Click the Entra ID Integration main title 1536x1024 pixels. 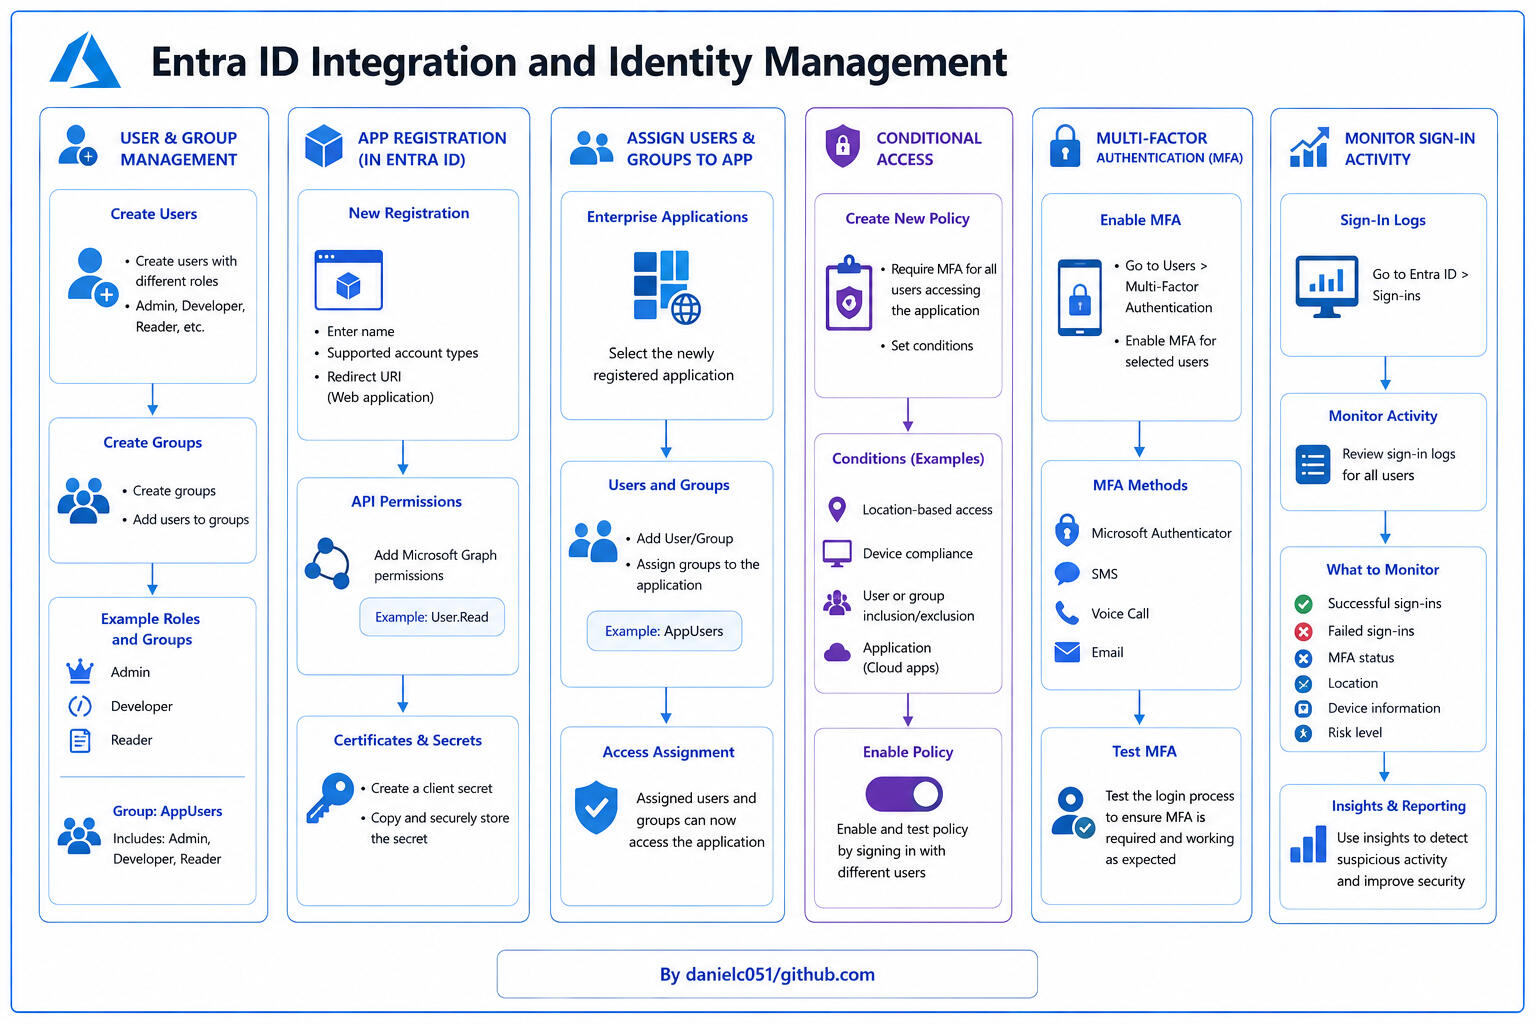point(579,62)
